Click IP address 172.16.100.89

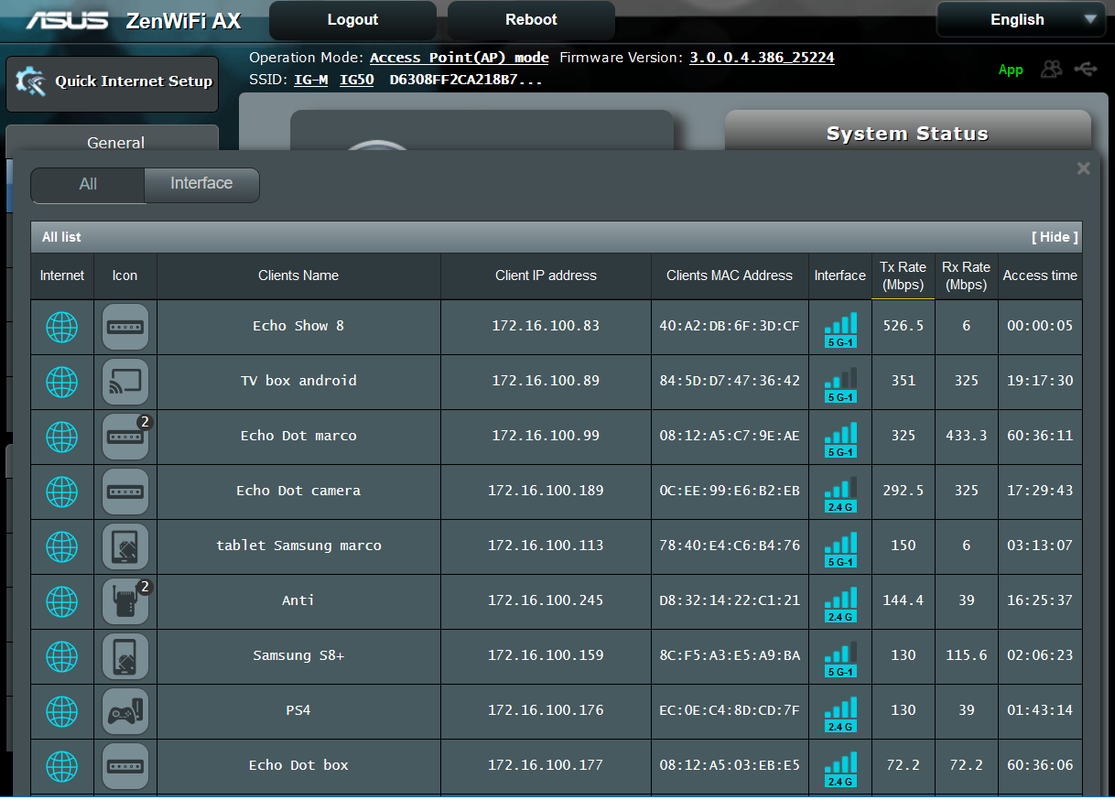pos(546,380)
